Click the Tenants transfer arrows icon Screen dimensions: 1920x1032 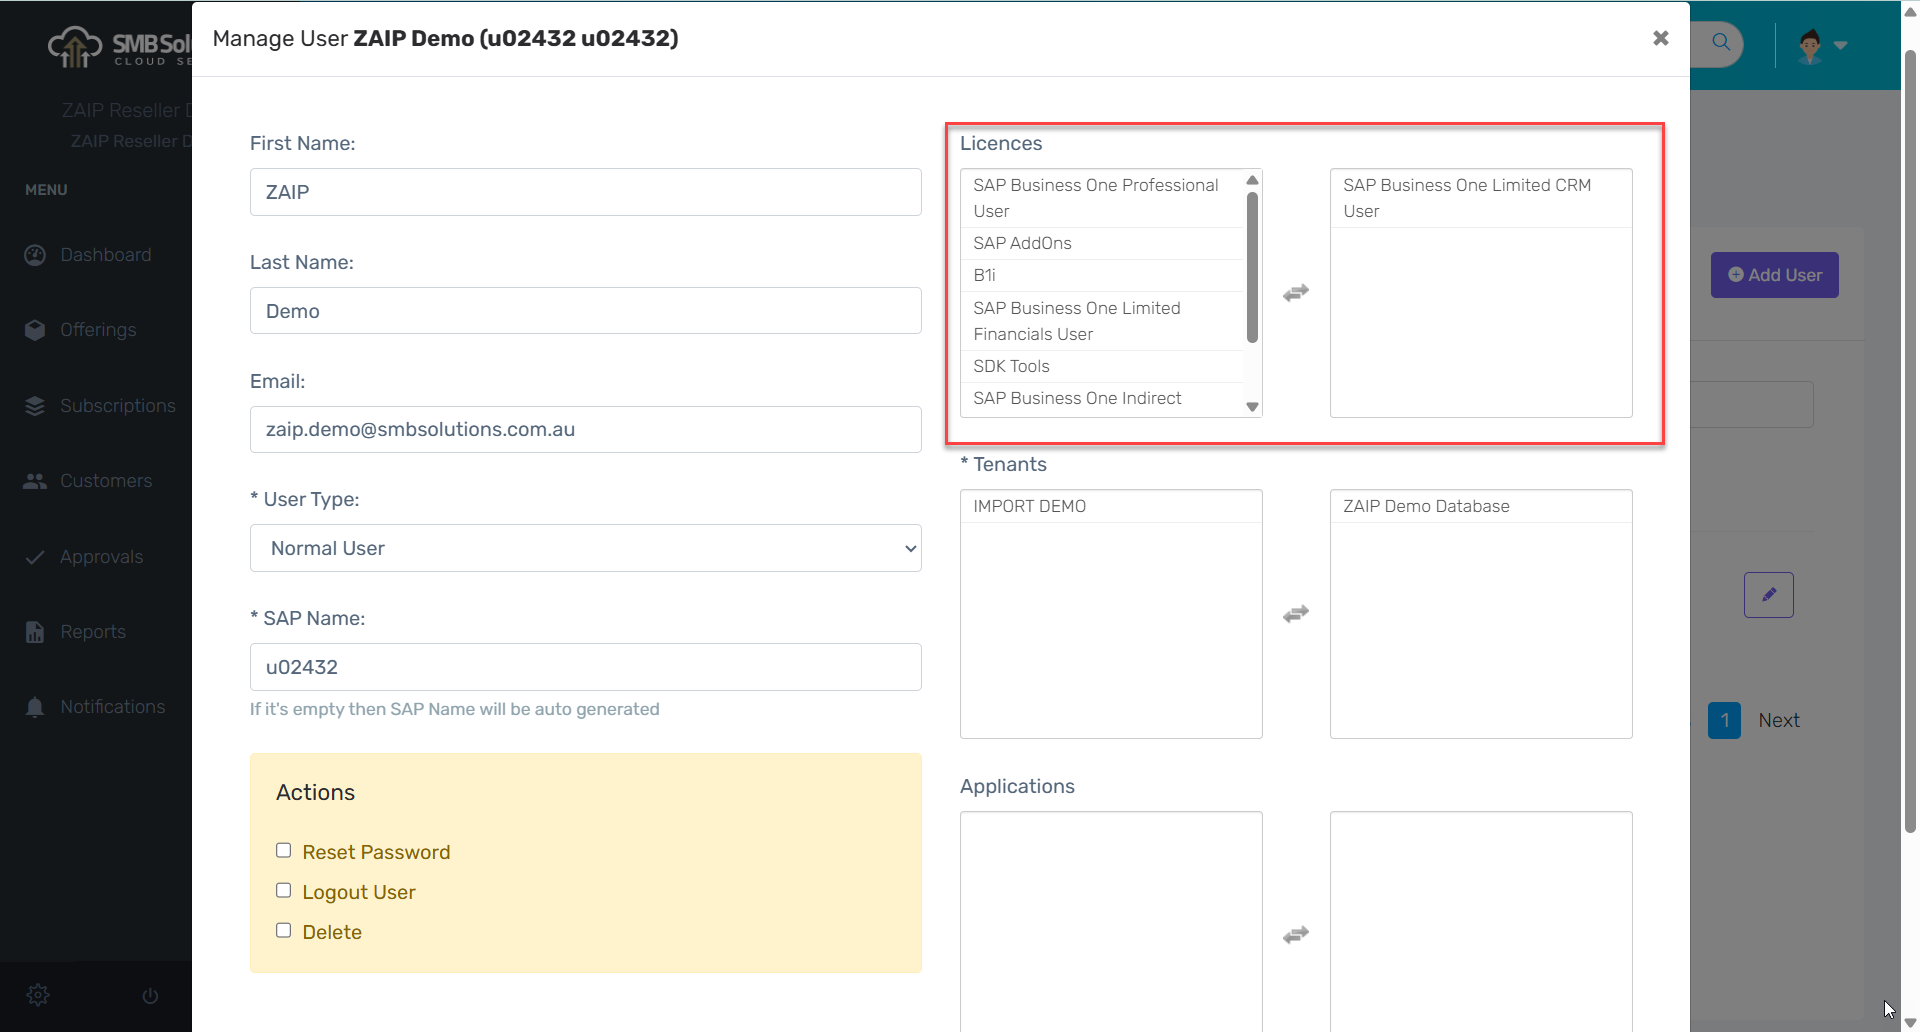(x=1296, y=614)
